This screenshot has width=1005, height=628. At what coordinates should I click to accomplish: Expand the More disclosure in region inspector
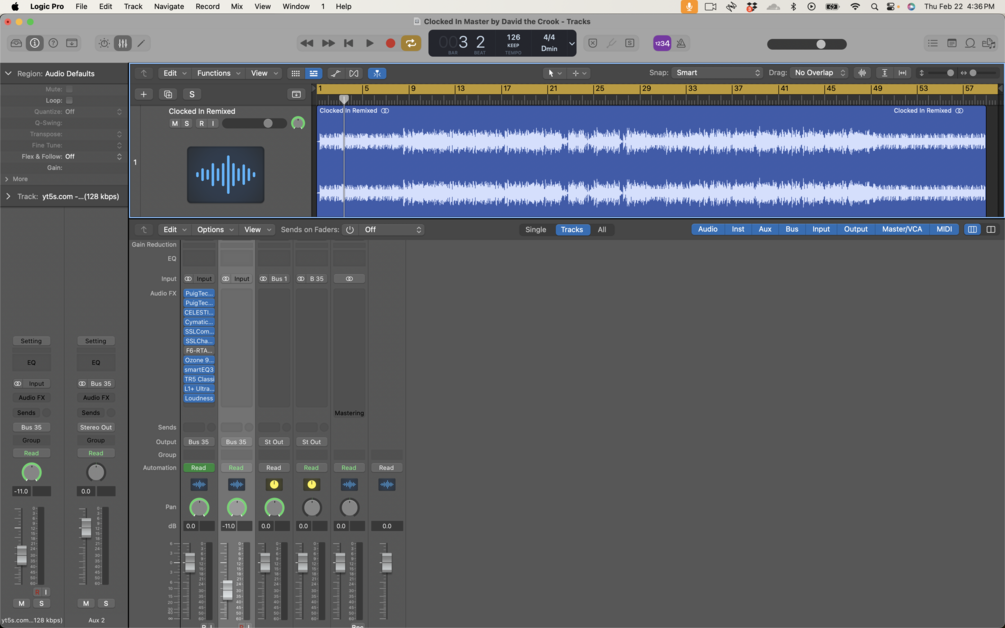[x=7, y=179]
